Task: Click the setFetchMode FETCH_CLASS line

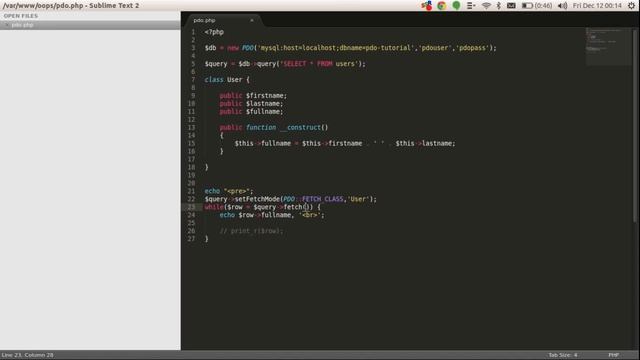Action: 291,199
